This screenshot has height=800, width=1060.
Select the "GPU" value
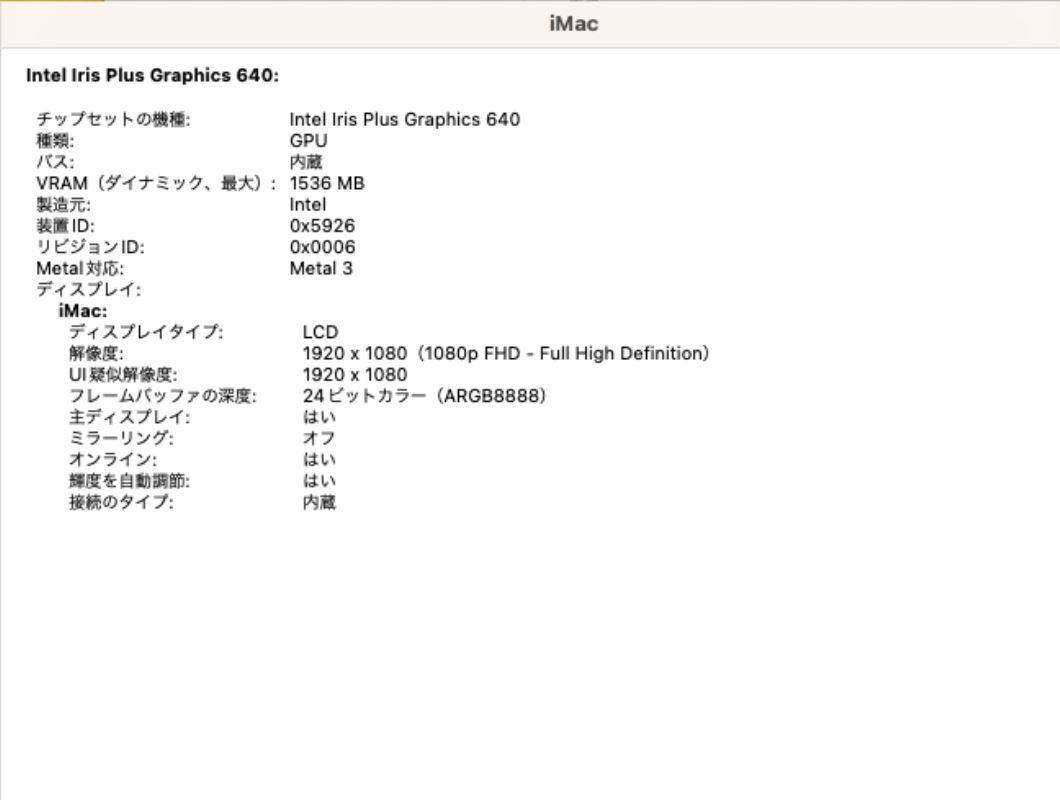[308, 141]
